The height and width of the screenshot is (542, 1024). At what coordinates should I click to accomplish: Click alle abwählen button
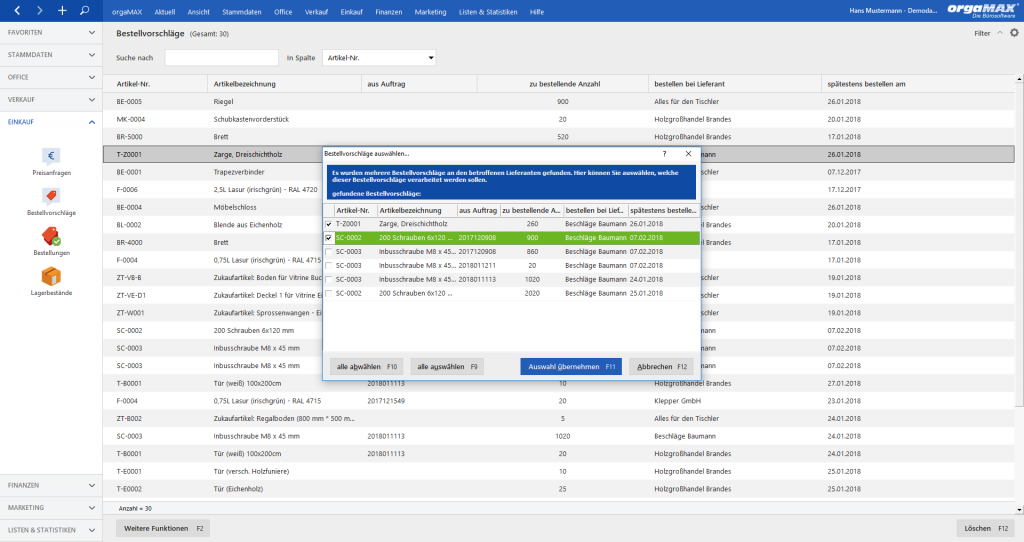[366, 366]
